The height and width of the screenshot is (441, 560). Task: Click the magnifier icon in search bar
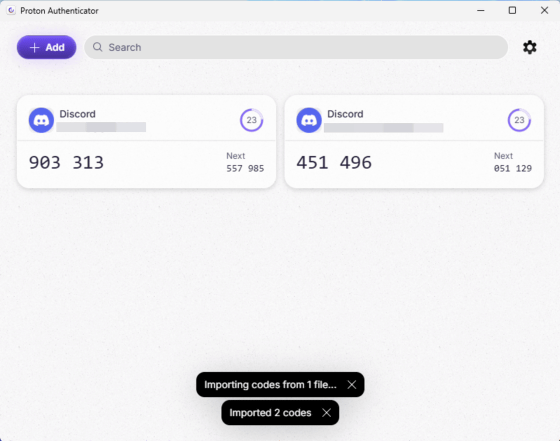(x=98, y=47)
